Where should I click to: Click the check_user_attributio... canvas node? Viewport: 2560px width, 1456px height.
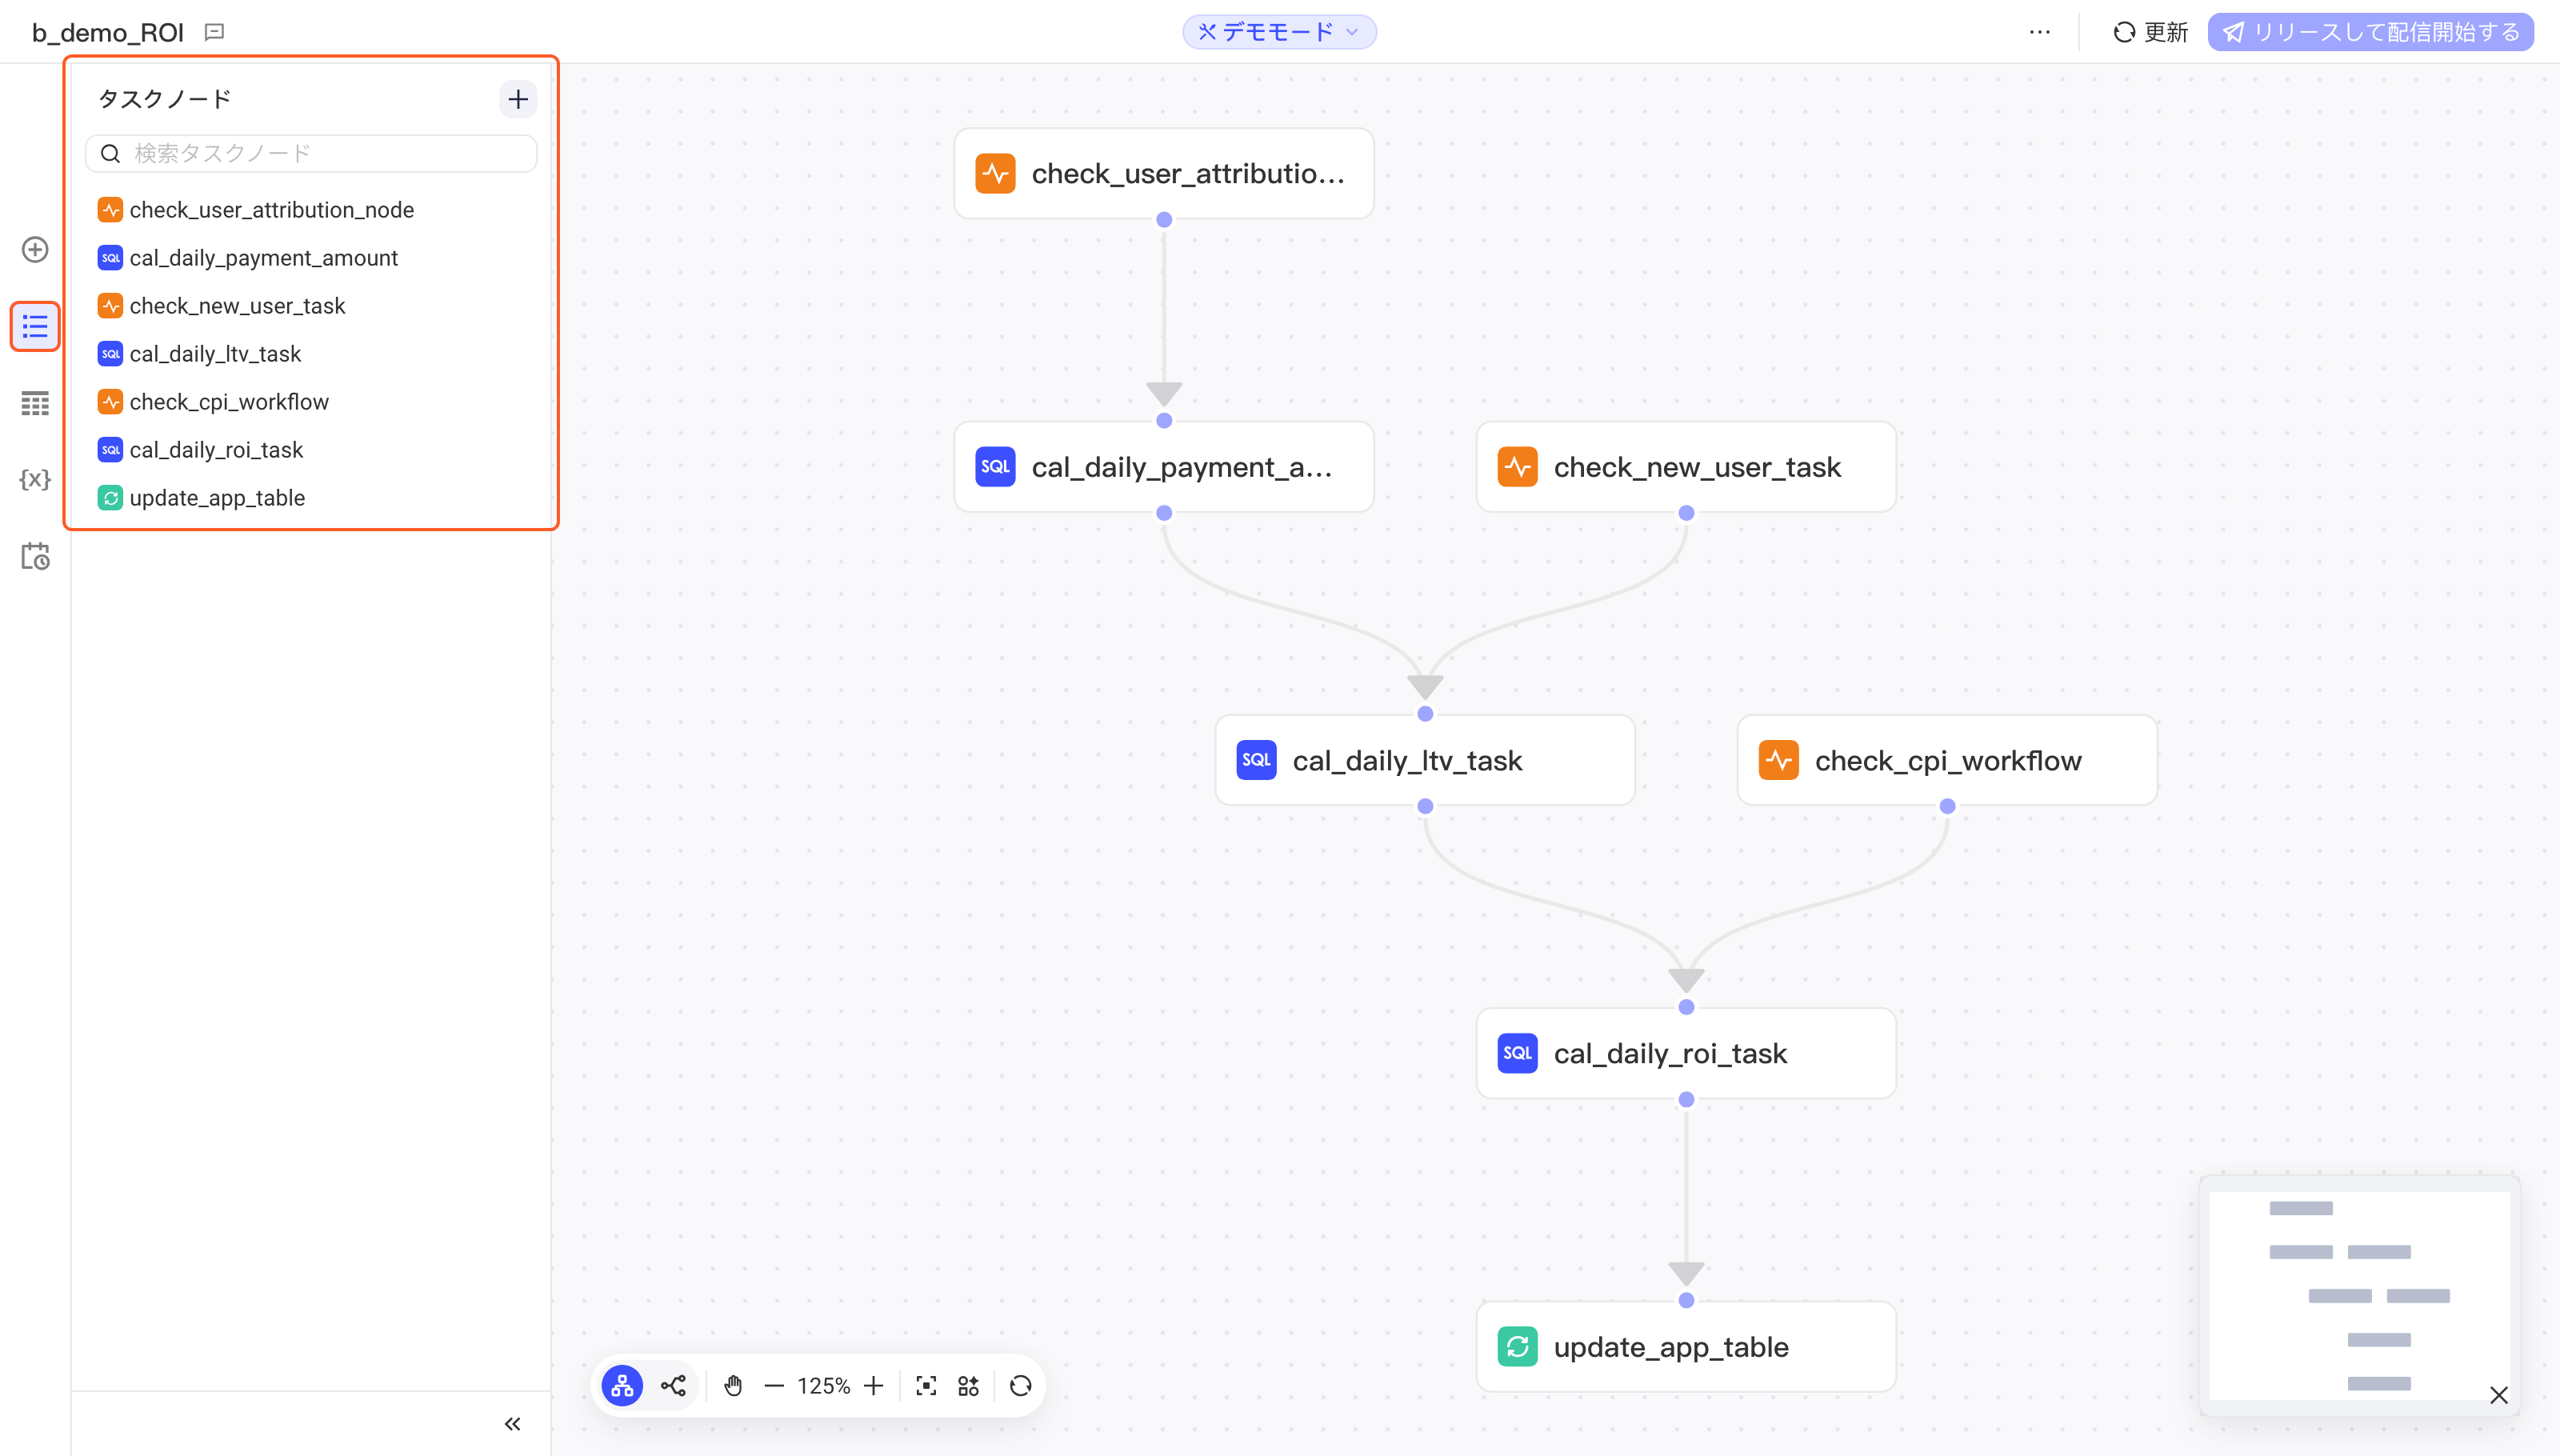(1164, 174)
